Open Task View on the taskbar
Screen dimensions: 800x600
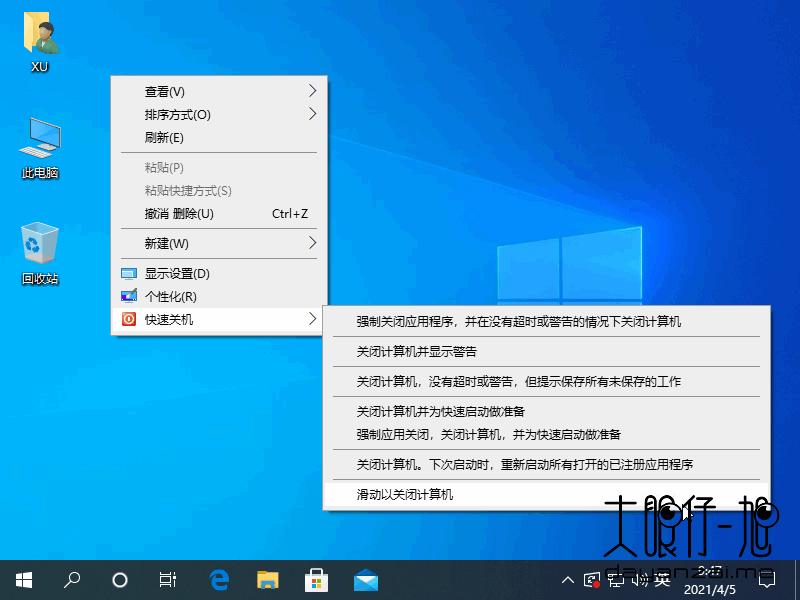coord(167,580)
